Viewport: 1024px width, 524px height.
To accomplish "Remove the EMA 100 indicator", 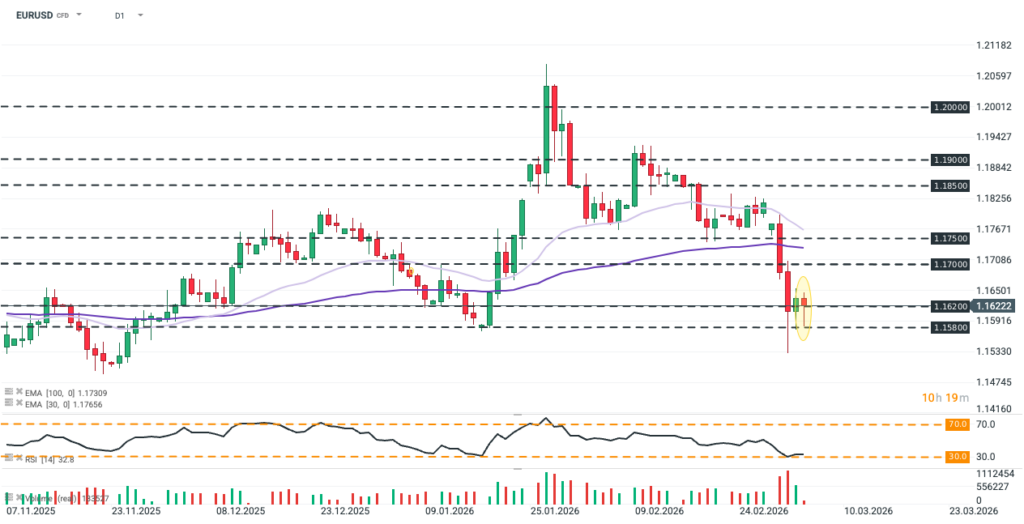I will click(x=19, y=391).
